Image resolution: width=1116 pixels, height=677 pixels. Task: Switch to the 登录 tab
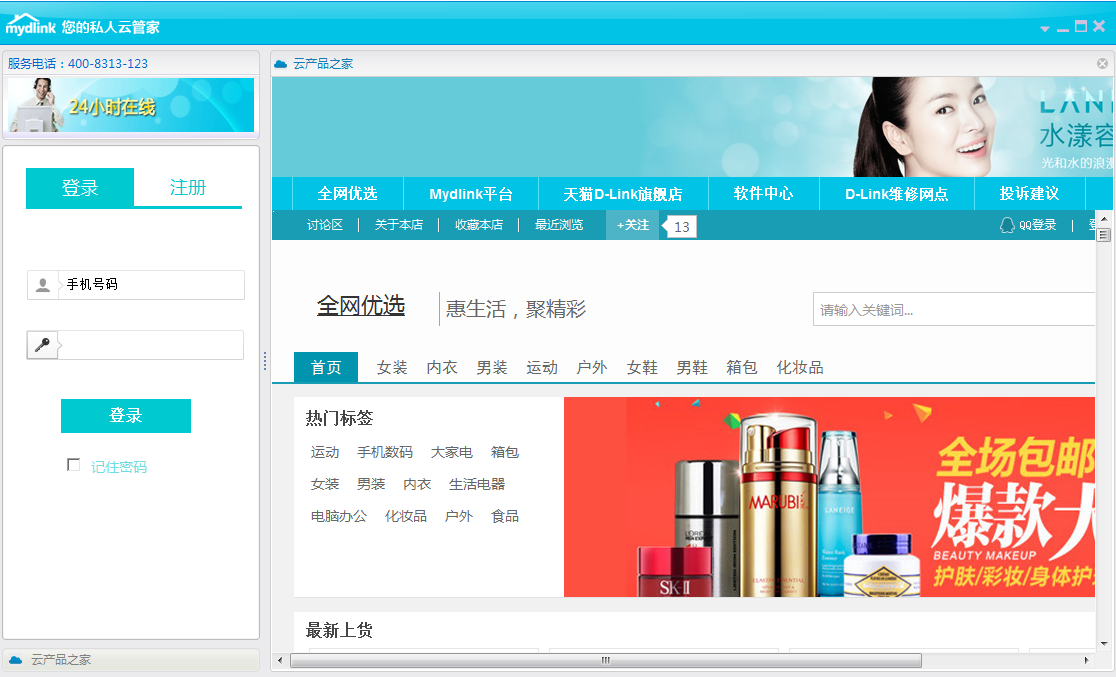point(80,188)
